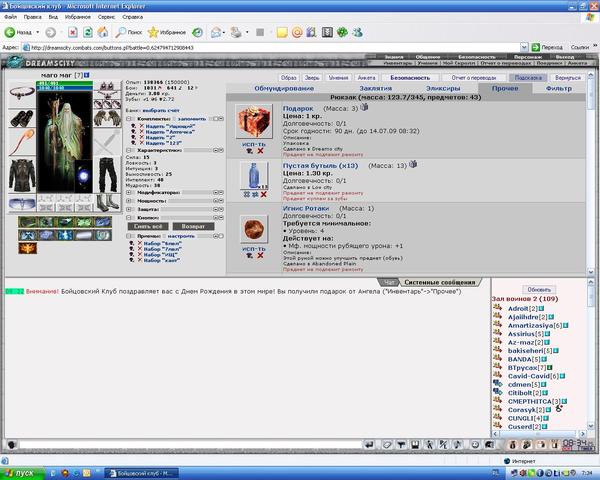Click the gloves equipment slot icon
600x480 pixels.
pyautogui.click(x=108, y=118)
